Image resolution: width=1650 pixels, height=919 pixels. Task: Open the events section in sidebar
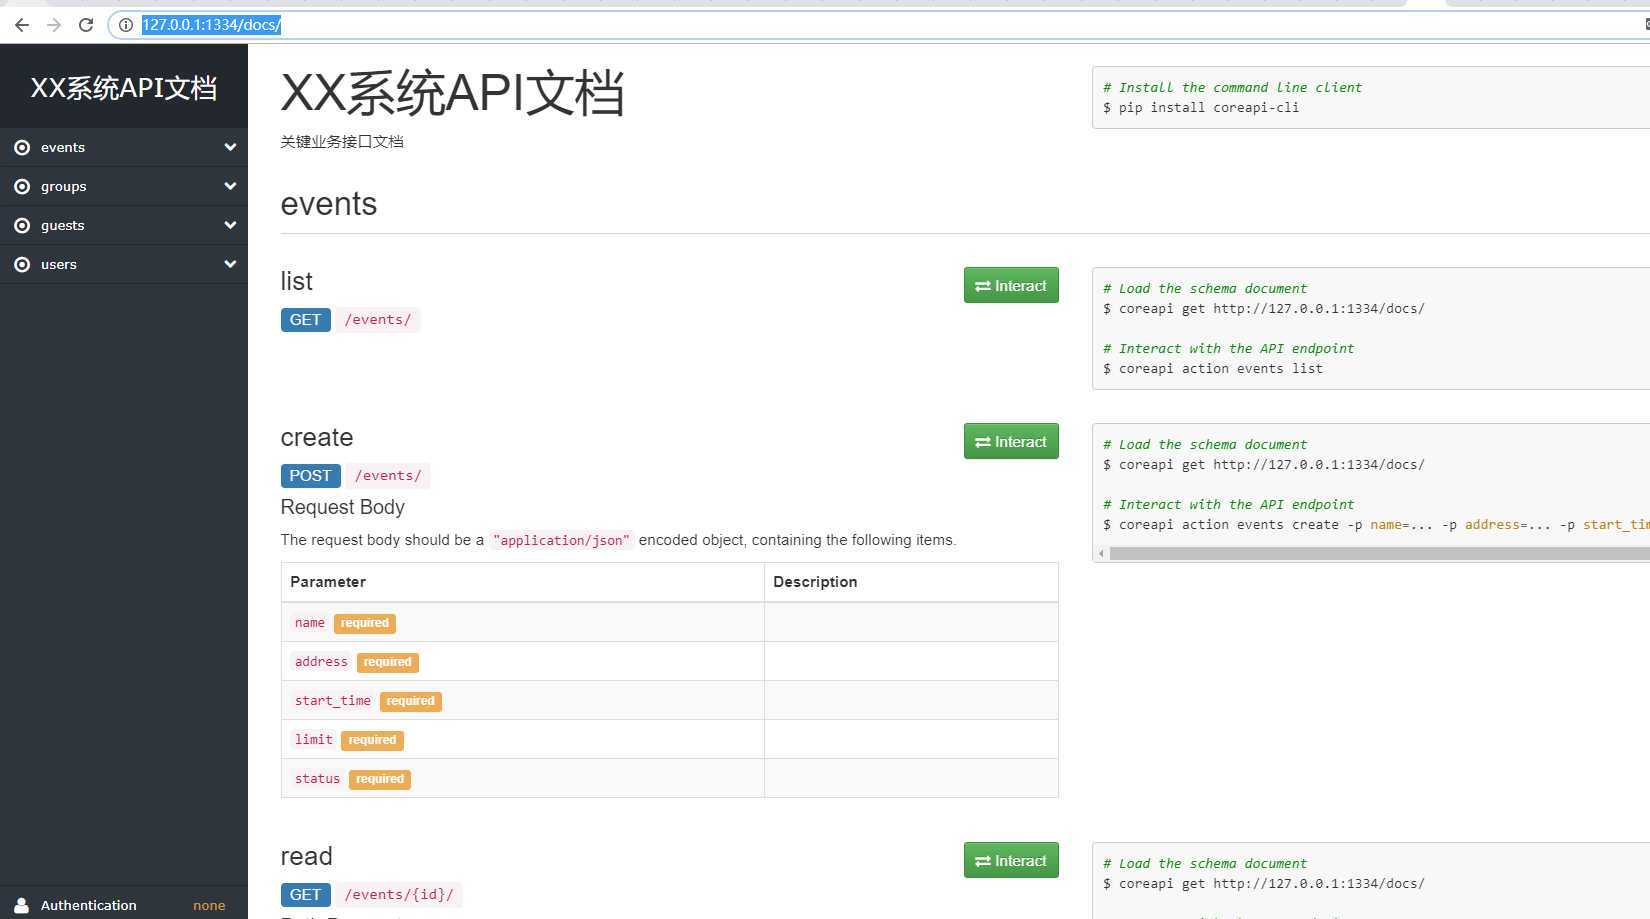click(124, 147)
